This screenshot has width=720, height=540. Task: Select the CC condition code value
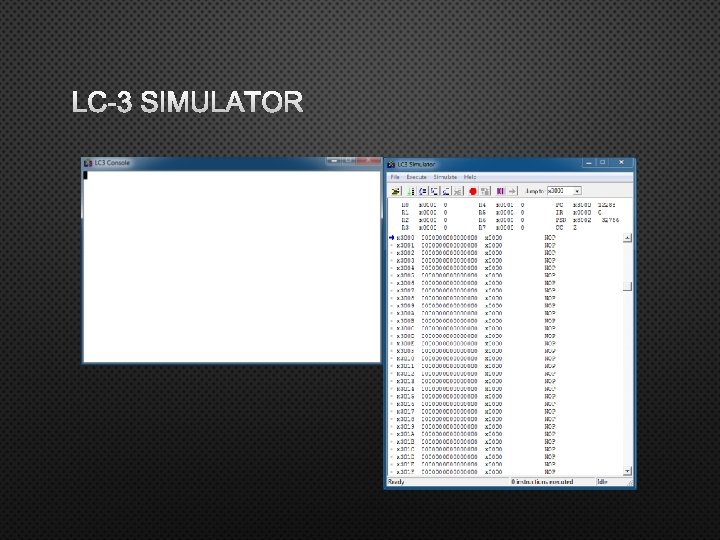575,227
